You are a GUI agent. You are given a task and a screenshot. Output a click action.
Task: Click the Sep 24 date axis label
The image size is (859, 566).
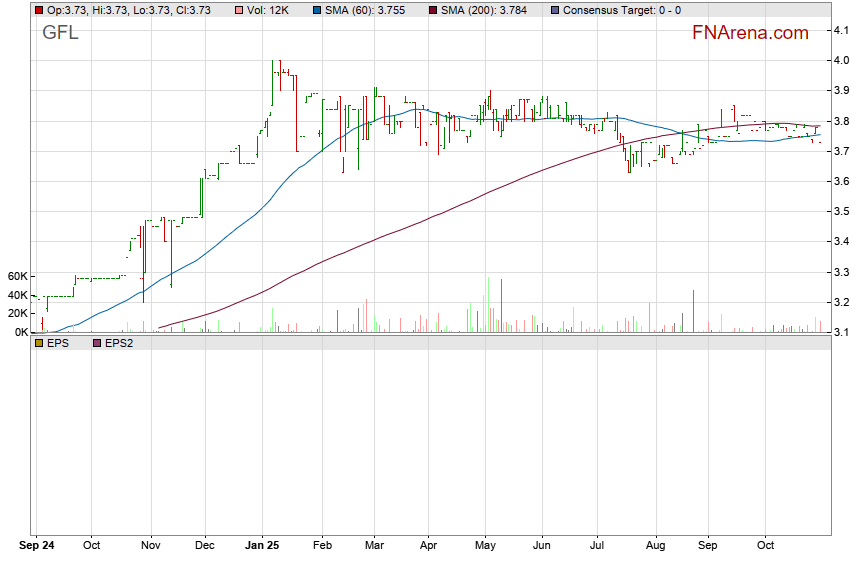point(37,546)
